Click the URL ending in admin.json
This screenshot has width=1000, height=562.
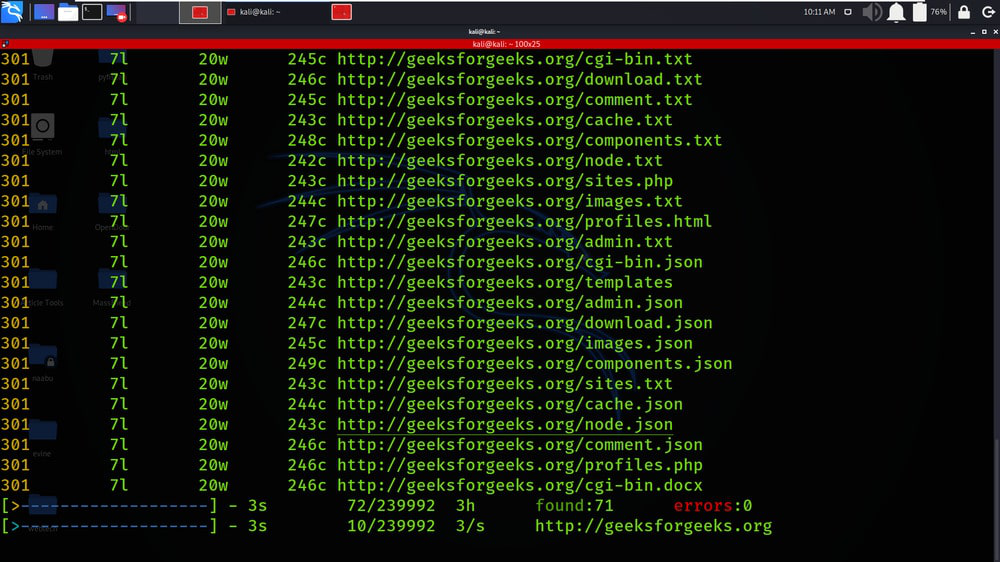pos(510,302)
